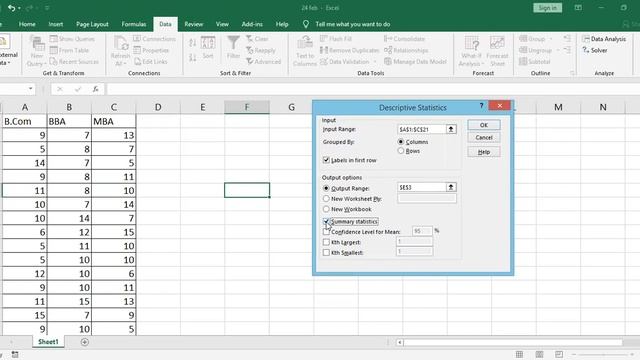The height and width of the screenshot is (360, 640).
Task: Open the Name Box dropdown arrow
Action: (x=31, y=89)
